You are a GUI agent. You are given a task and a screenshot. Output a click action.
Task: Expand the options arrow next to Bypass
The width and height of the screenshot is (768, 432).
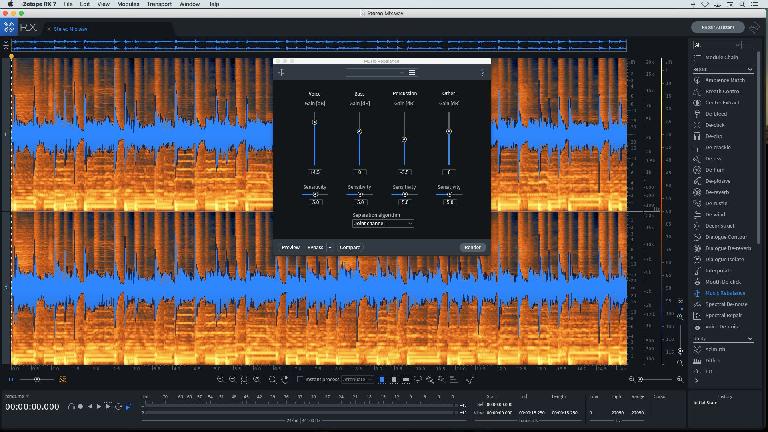click(x=330, y=247)
